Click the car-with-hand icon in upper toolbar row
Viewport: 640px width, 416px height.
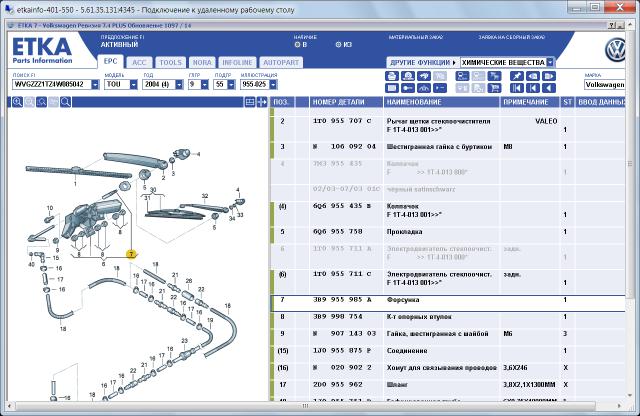(424, 76)
